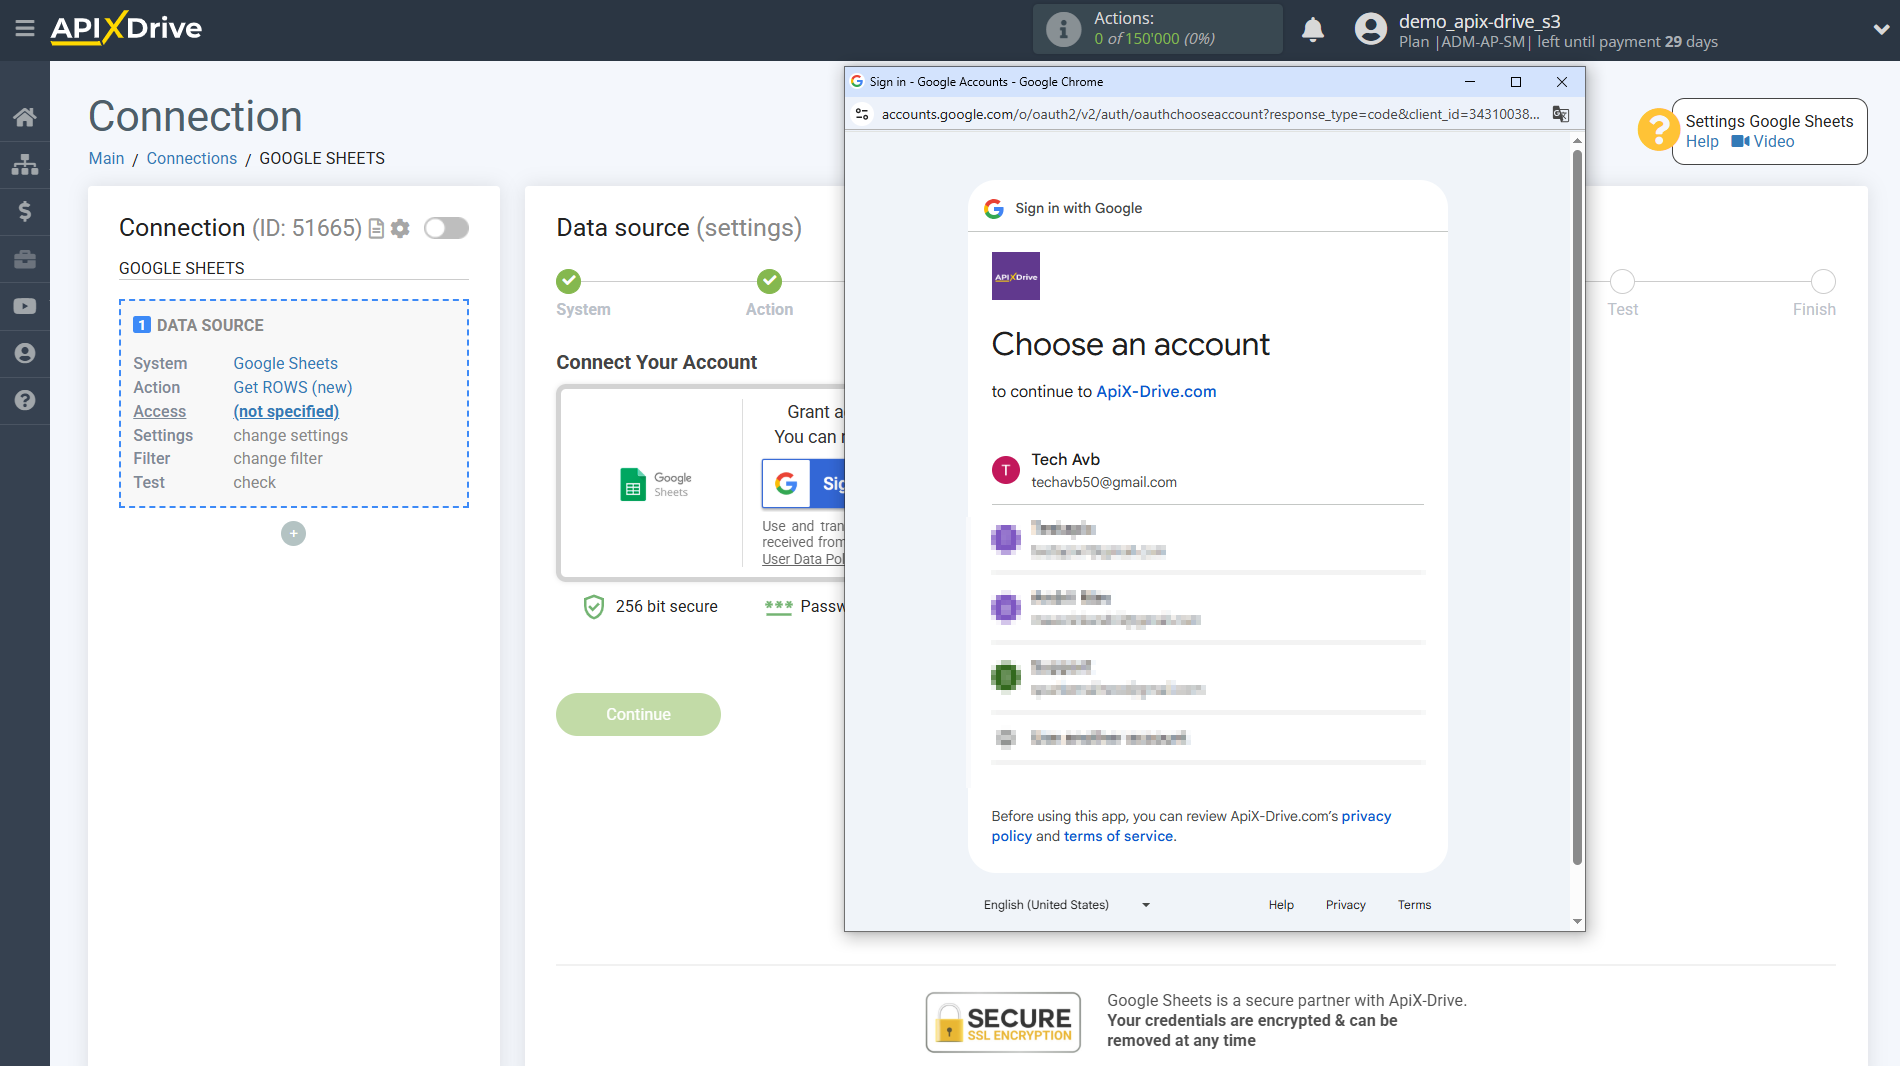Open the Help link in settings box

(1702, 142)
